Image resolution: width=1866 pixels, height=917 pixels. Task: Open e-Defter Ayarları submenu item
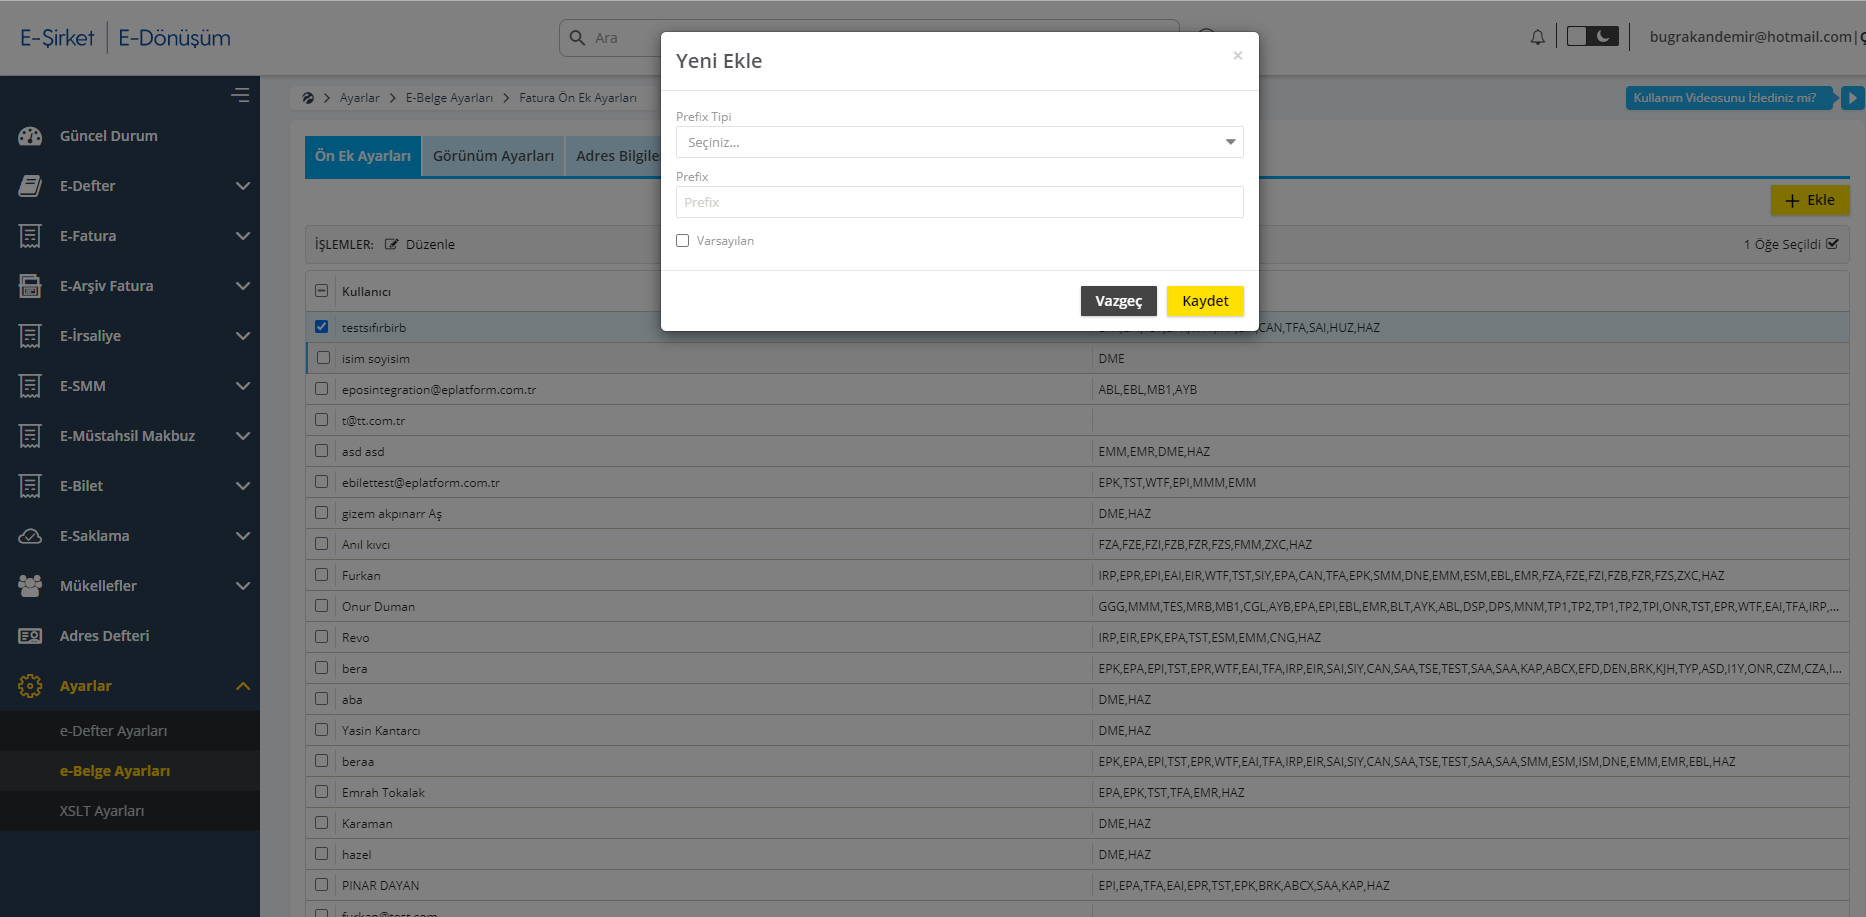113,731
